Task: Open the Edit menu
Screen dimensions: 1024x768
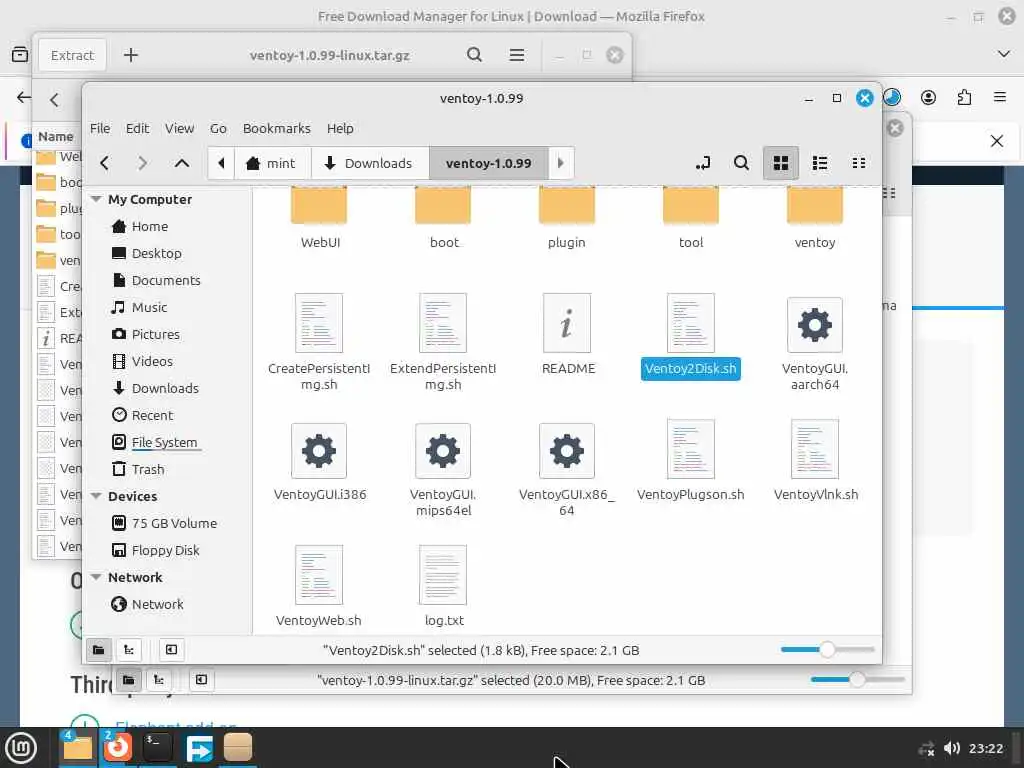Action: 137,129
